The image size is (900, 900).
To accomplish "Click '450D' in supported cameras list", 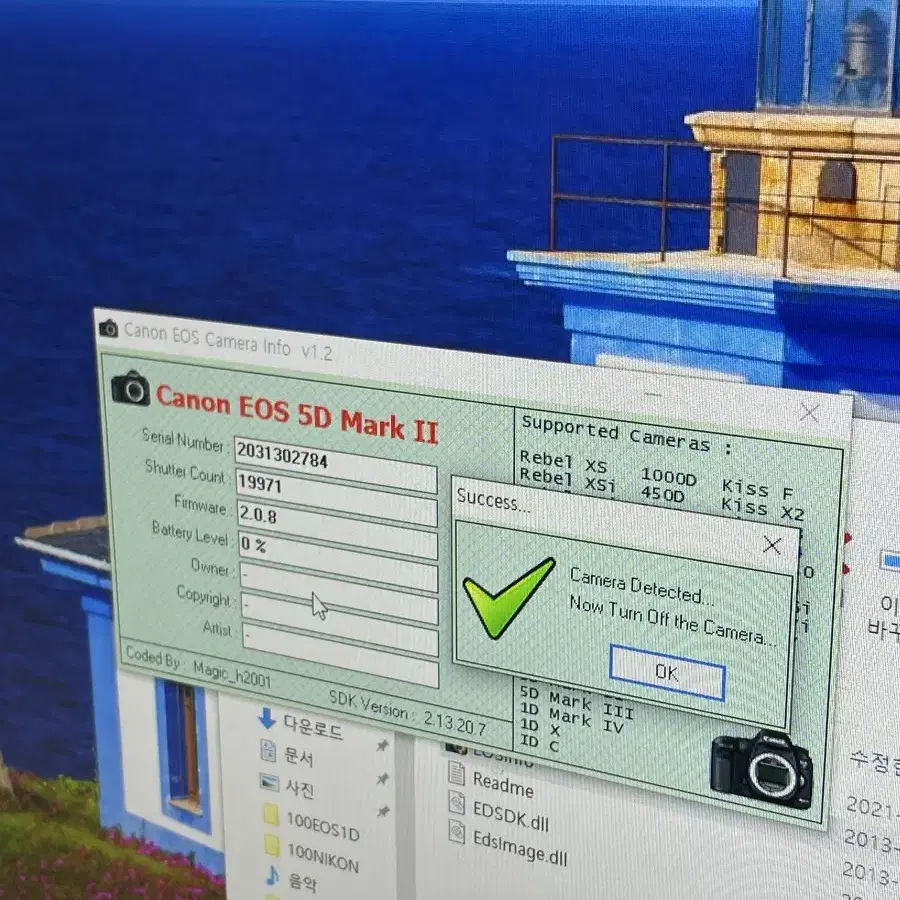I will click(662, 494).
